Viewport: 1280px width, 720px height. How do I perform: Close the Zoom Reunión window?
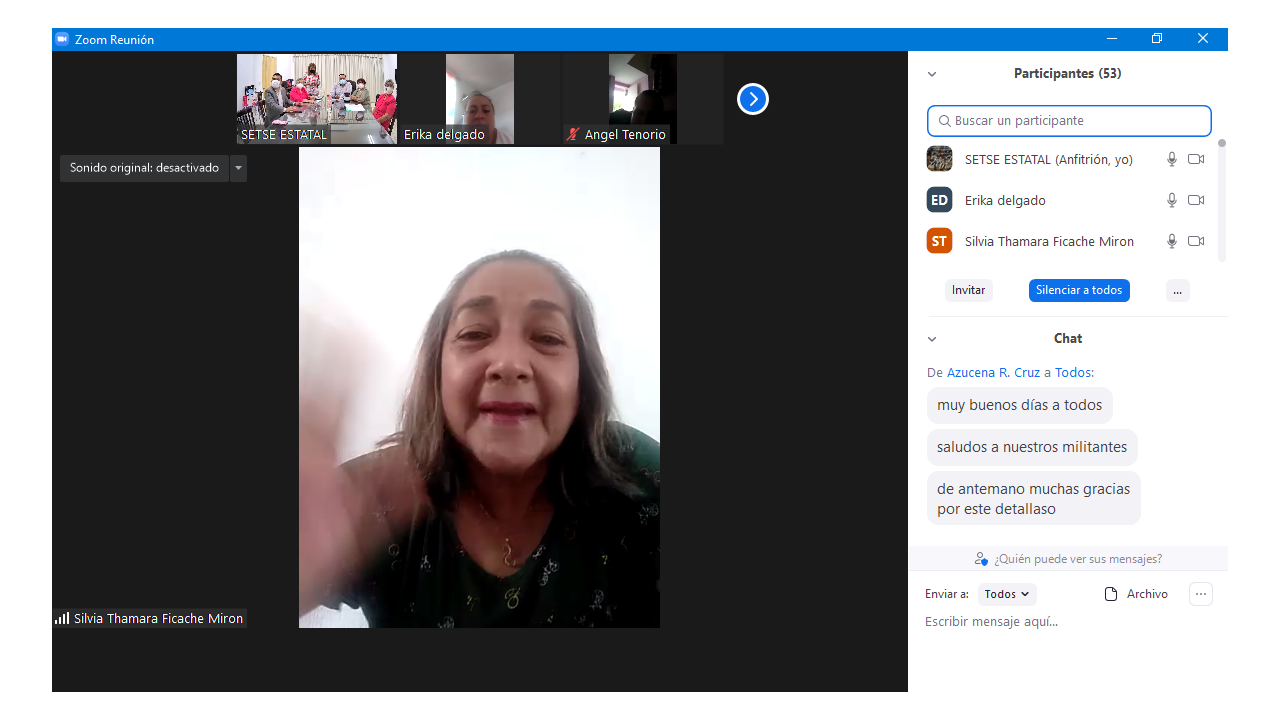1203,39
